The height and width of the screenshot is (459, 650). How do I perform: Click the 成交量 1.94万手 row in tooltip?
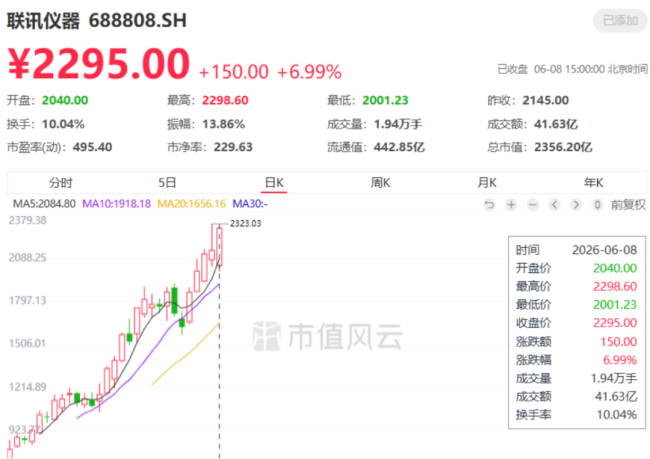tap(576, 378)
